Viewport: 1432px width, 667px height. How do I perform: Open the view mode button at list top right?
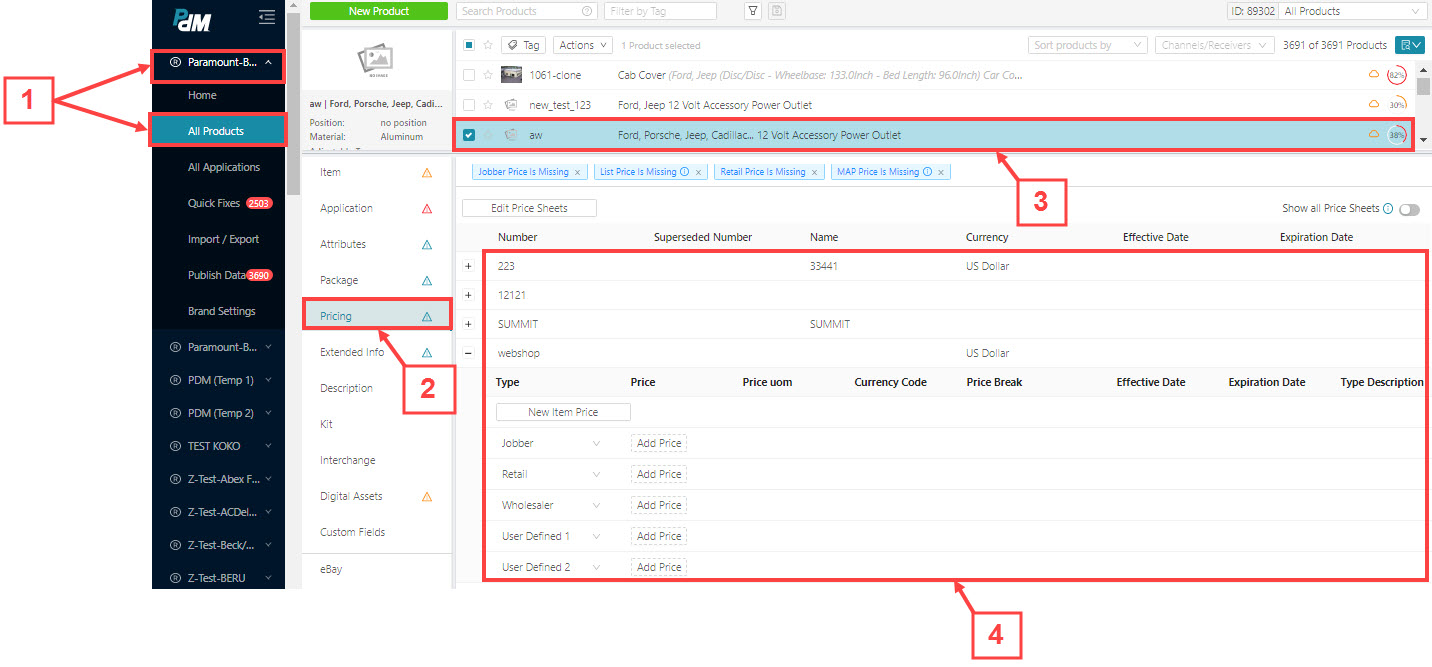pos(1412,45)
